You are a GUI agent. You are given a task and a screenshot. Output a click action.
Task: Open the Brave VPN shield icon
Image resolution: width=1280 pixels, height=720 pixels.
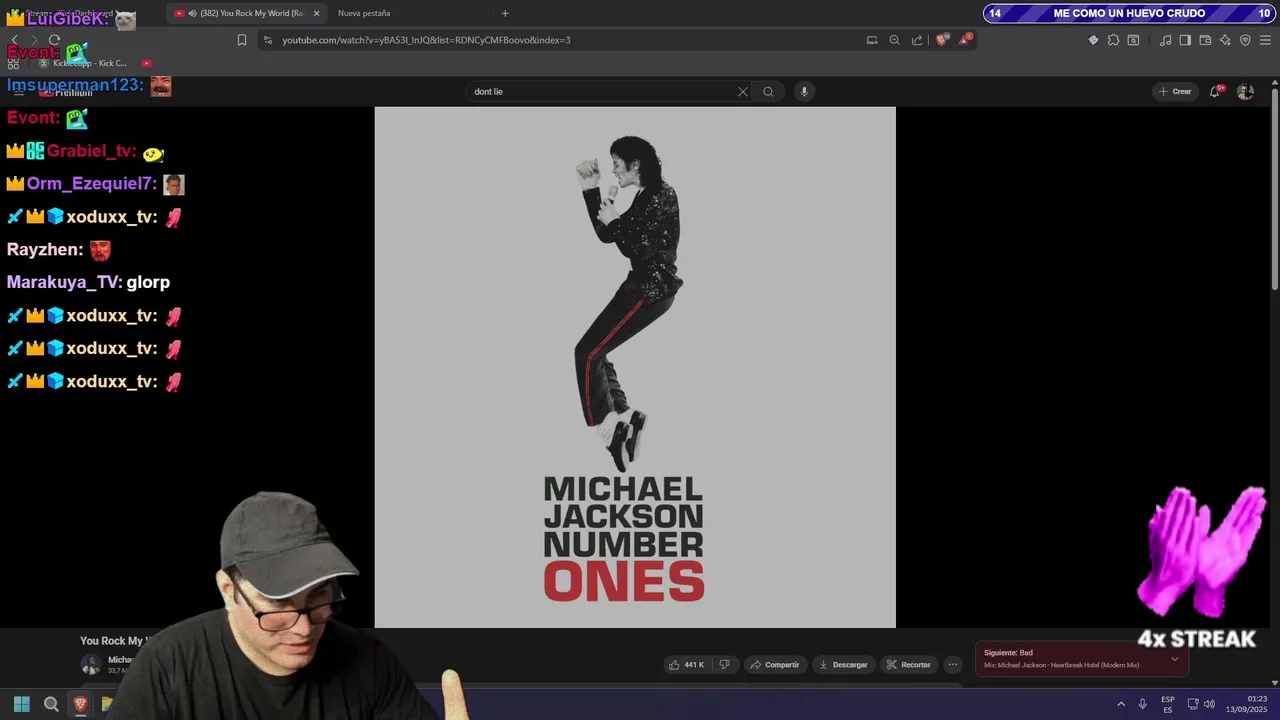pos(1245,40)
